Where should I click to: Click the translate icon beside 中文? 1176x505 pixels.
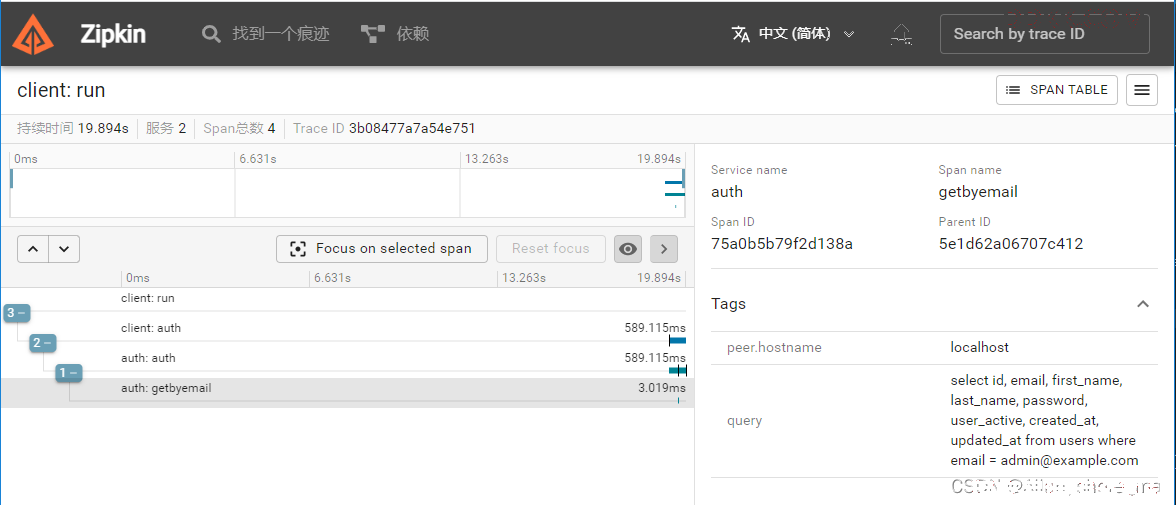click(741, 34)
